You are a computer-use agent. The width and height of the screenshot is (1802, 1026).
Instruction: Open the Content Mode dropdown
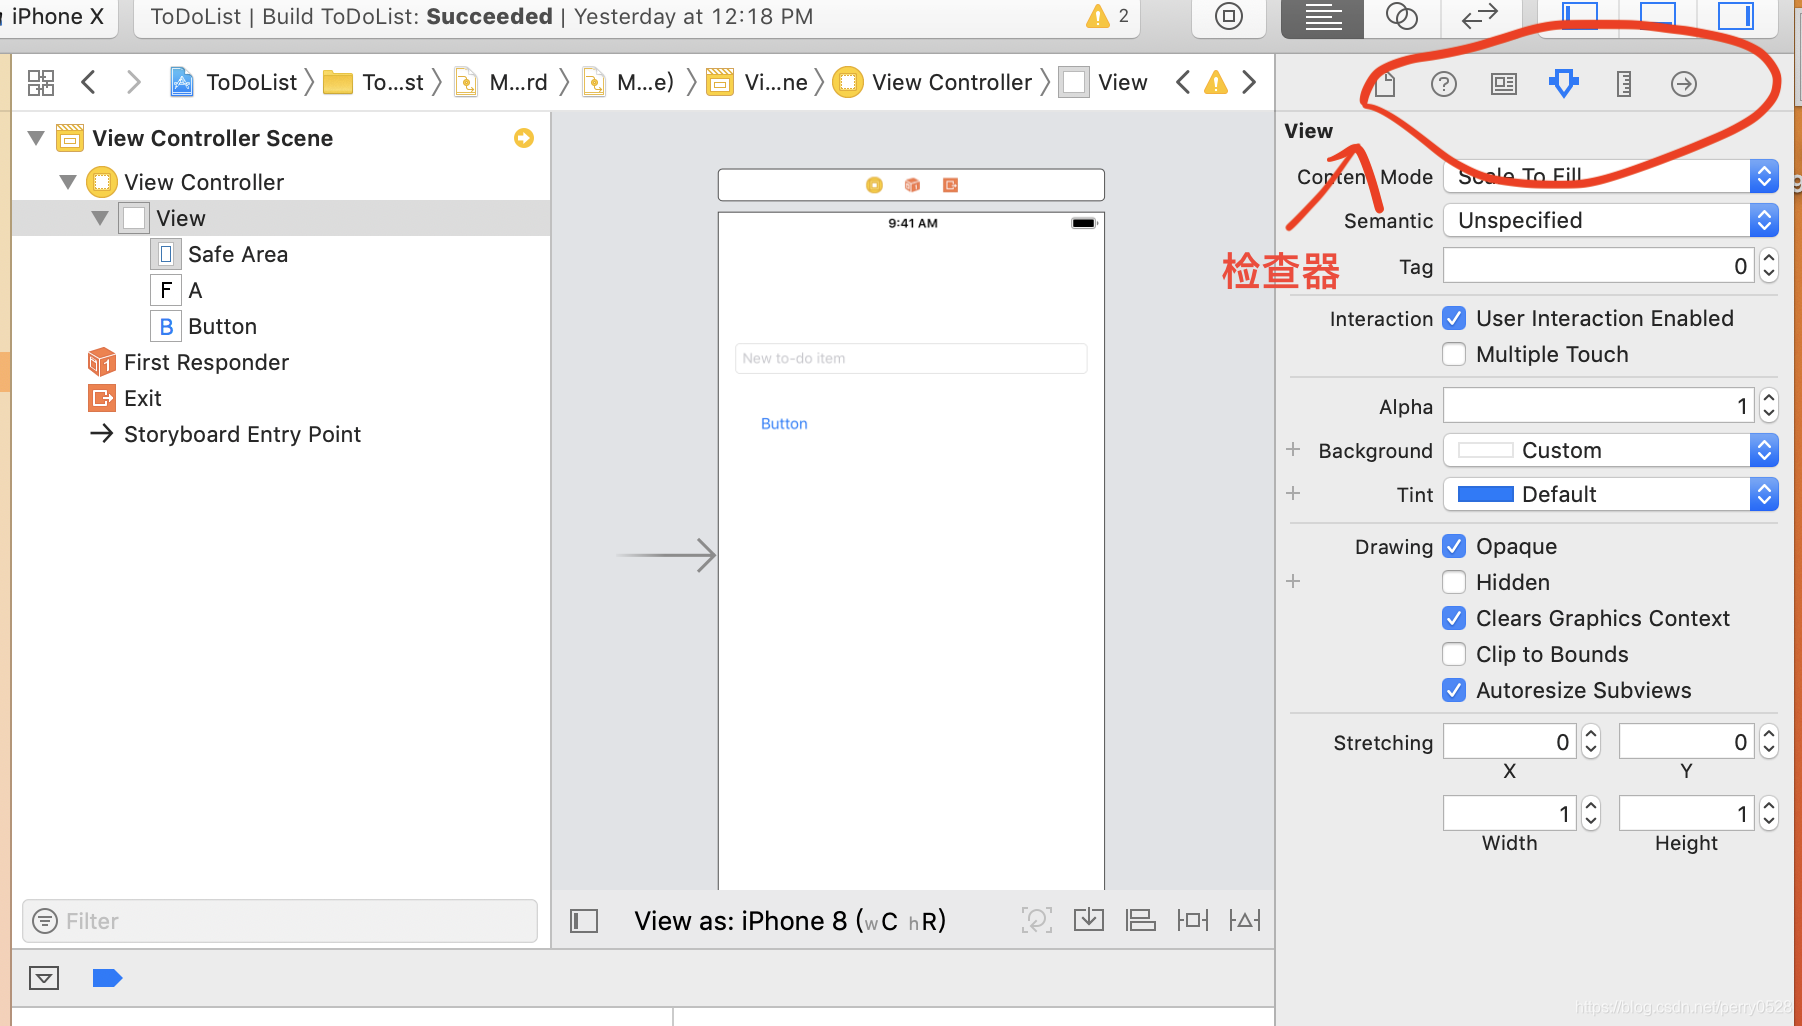pyautogui.click(x=1611, y=176)
